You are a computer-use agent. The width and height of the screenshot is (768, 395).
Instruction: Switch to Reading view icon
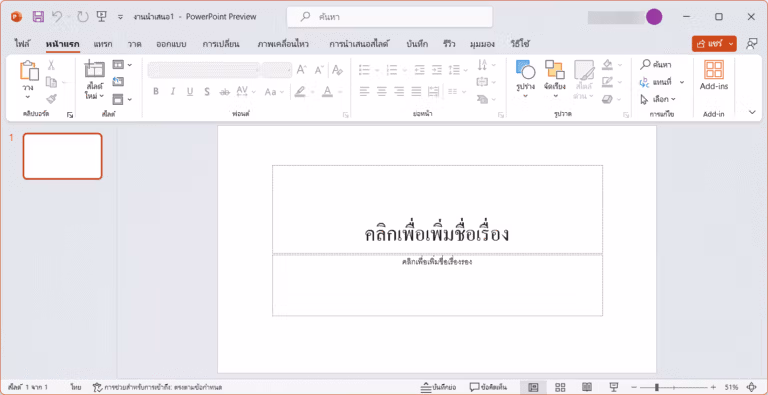point(587,387)
